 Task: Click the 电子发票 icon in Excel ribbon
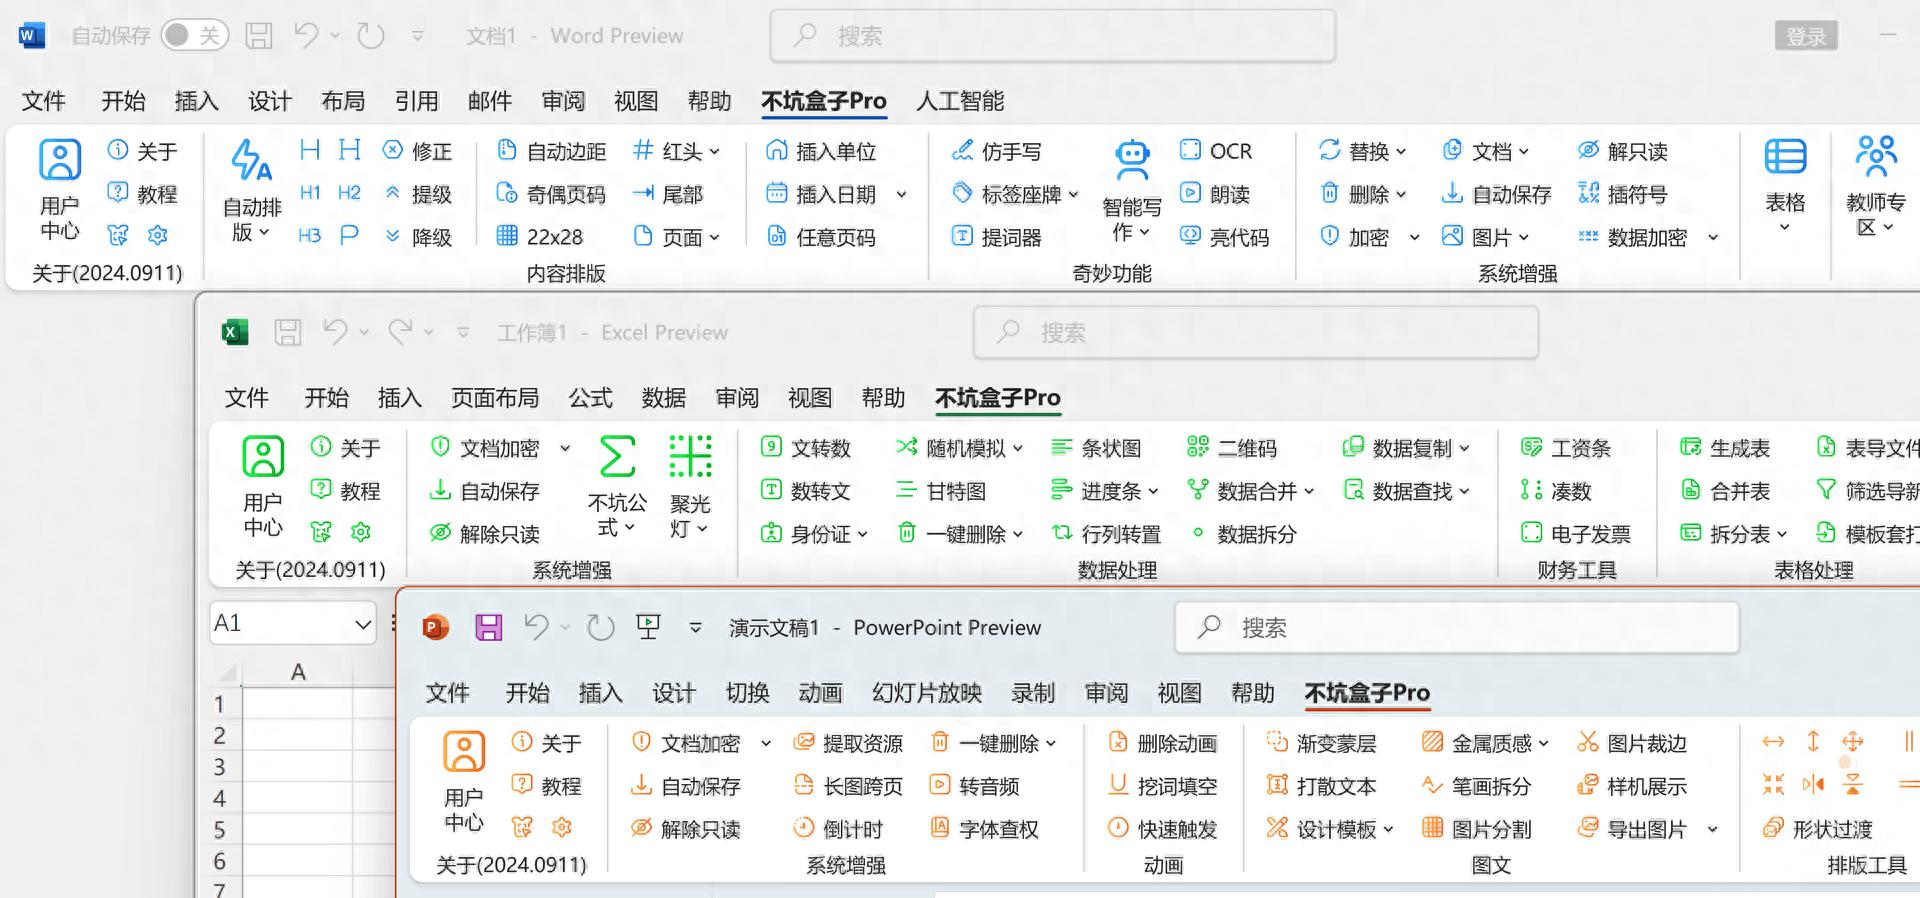point(1531,533)
